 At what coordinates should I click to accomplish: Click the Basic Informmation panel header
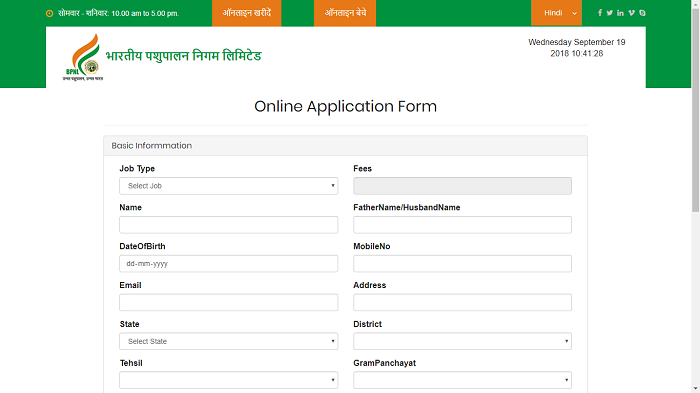click(346, 146)
